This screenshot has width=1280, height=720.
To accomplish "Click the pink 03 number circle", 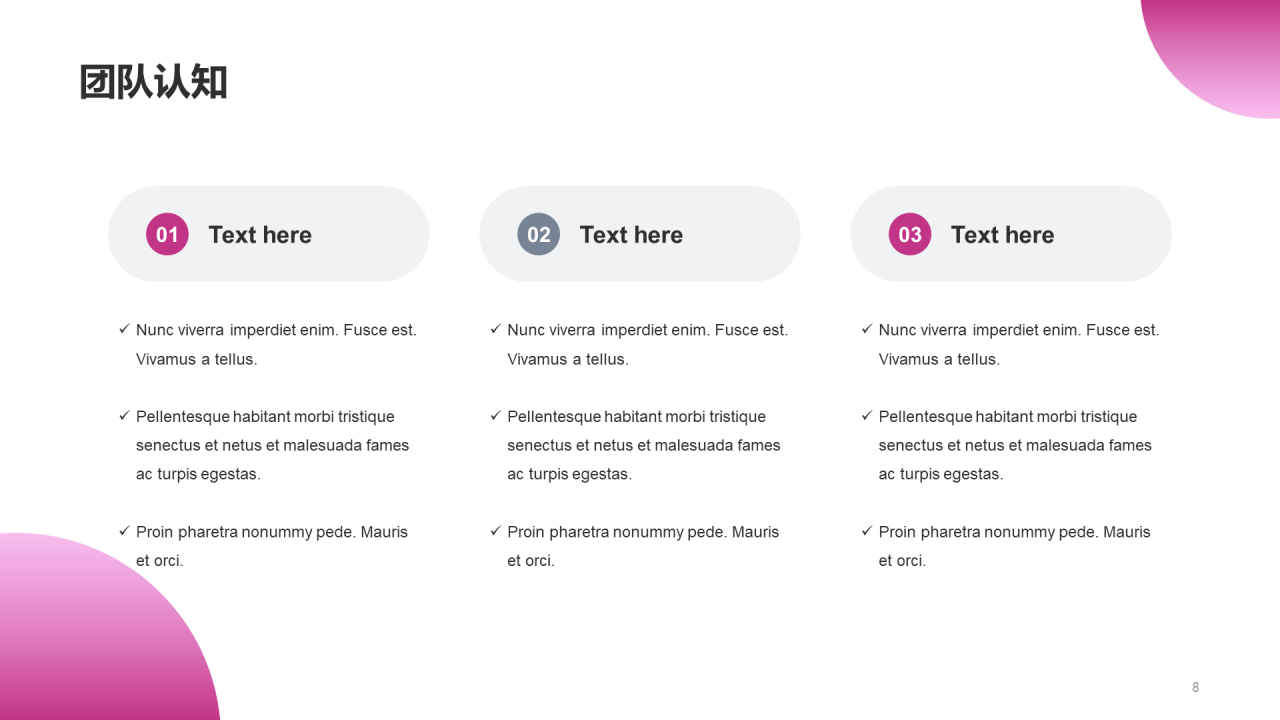I will click(x=910, y=234).
